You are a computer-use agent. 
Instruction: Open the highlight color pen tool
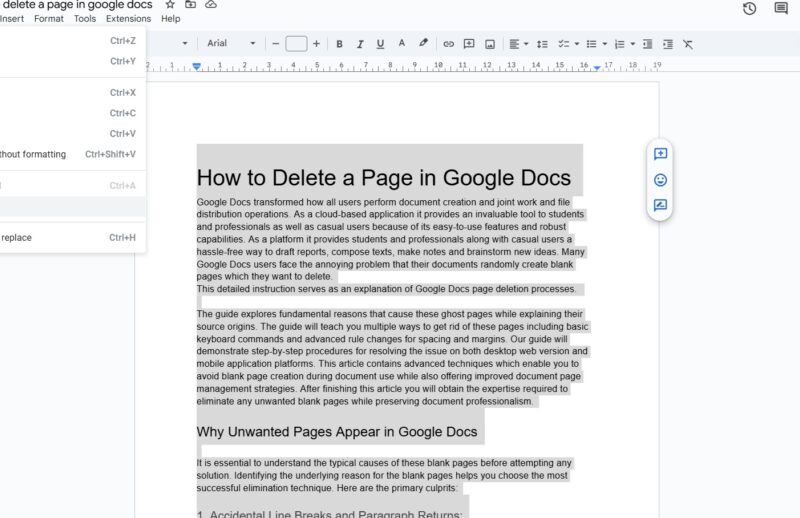click(423, 43)
